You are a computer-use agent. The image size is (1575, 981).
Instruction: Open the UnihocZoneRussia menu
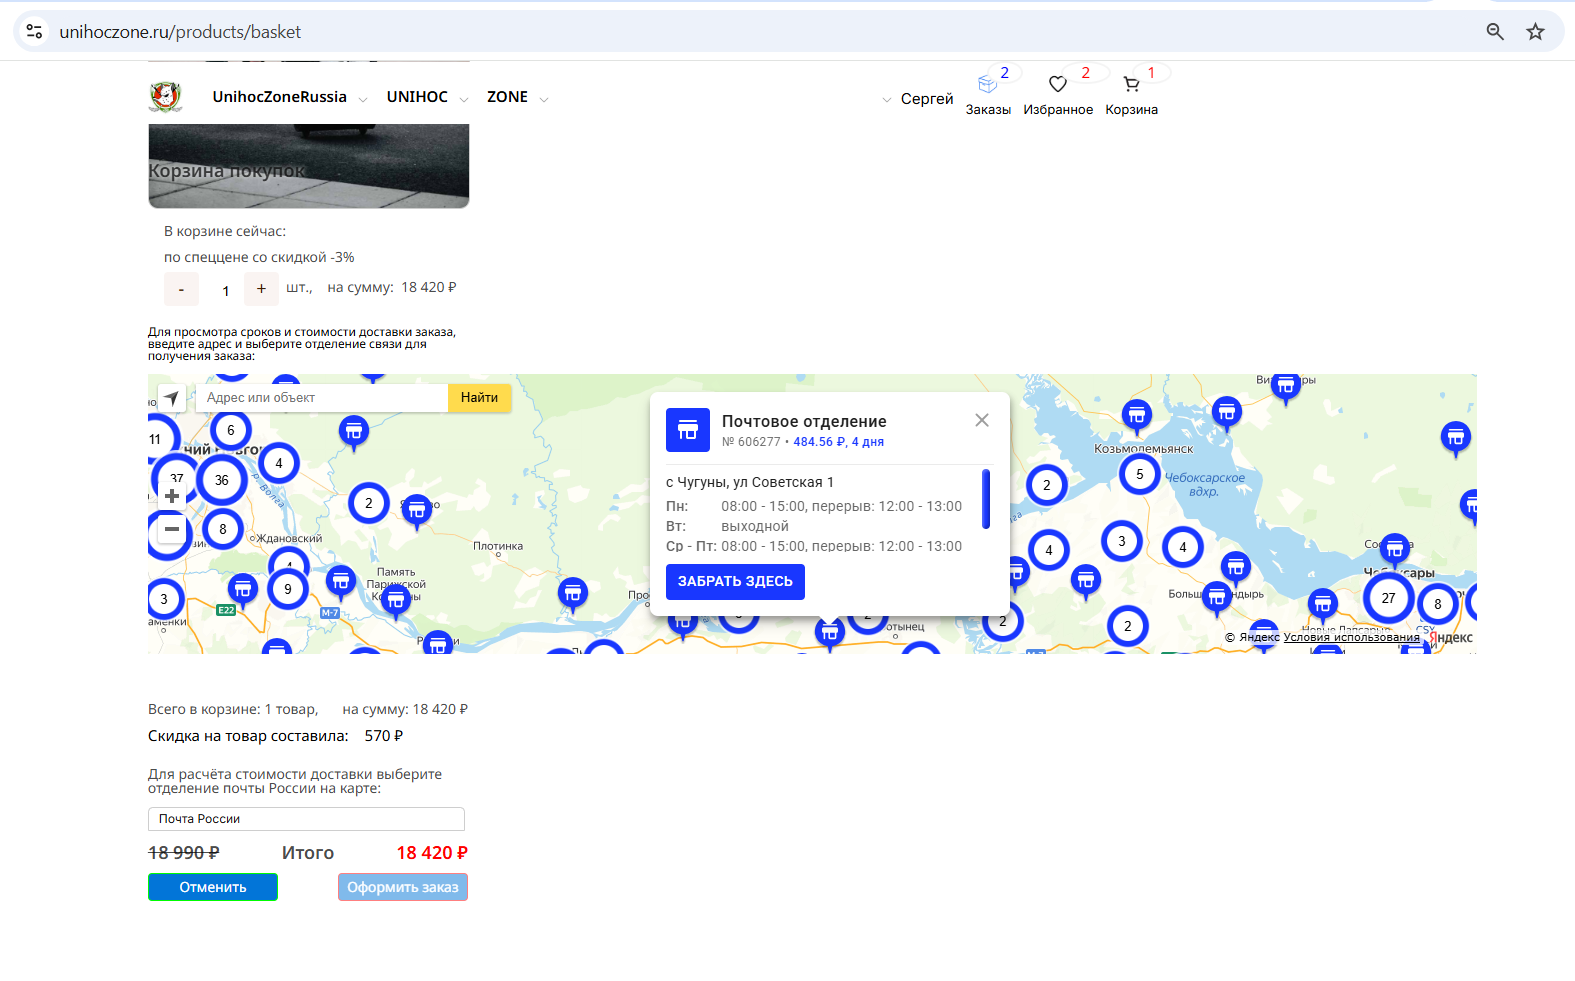pyautogui.click(x=279, y=97)
